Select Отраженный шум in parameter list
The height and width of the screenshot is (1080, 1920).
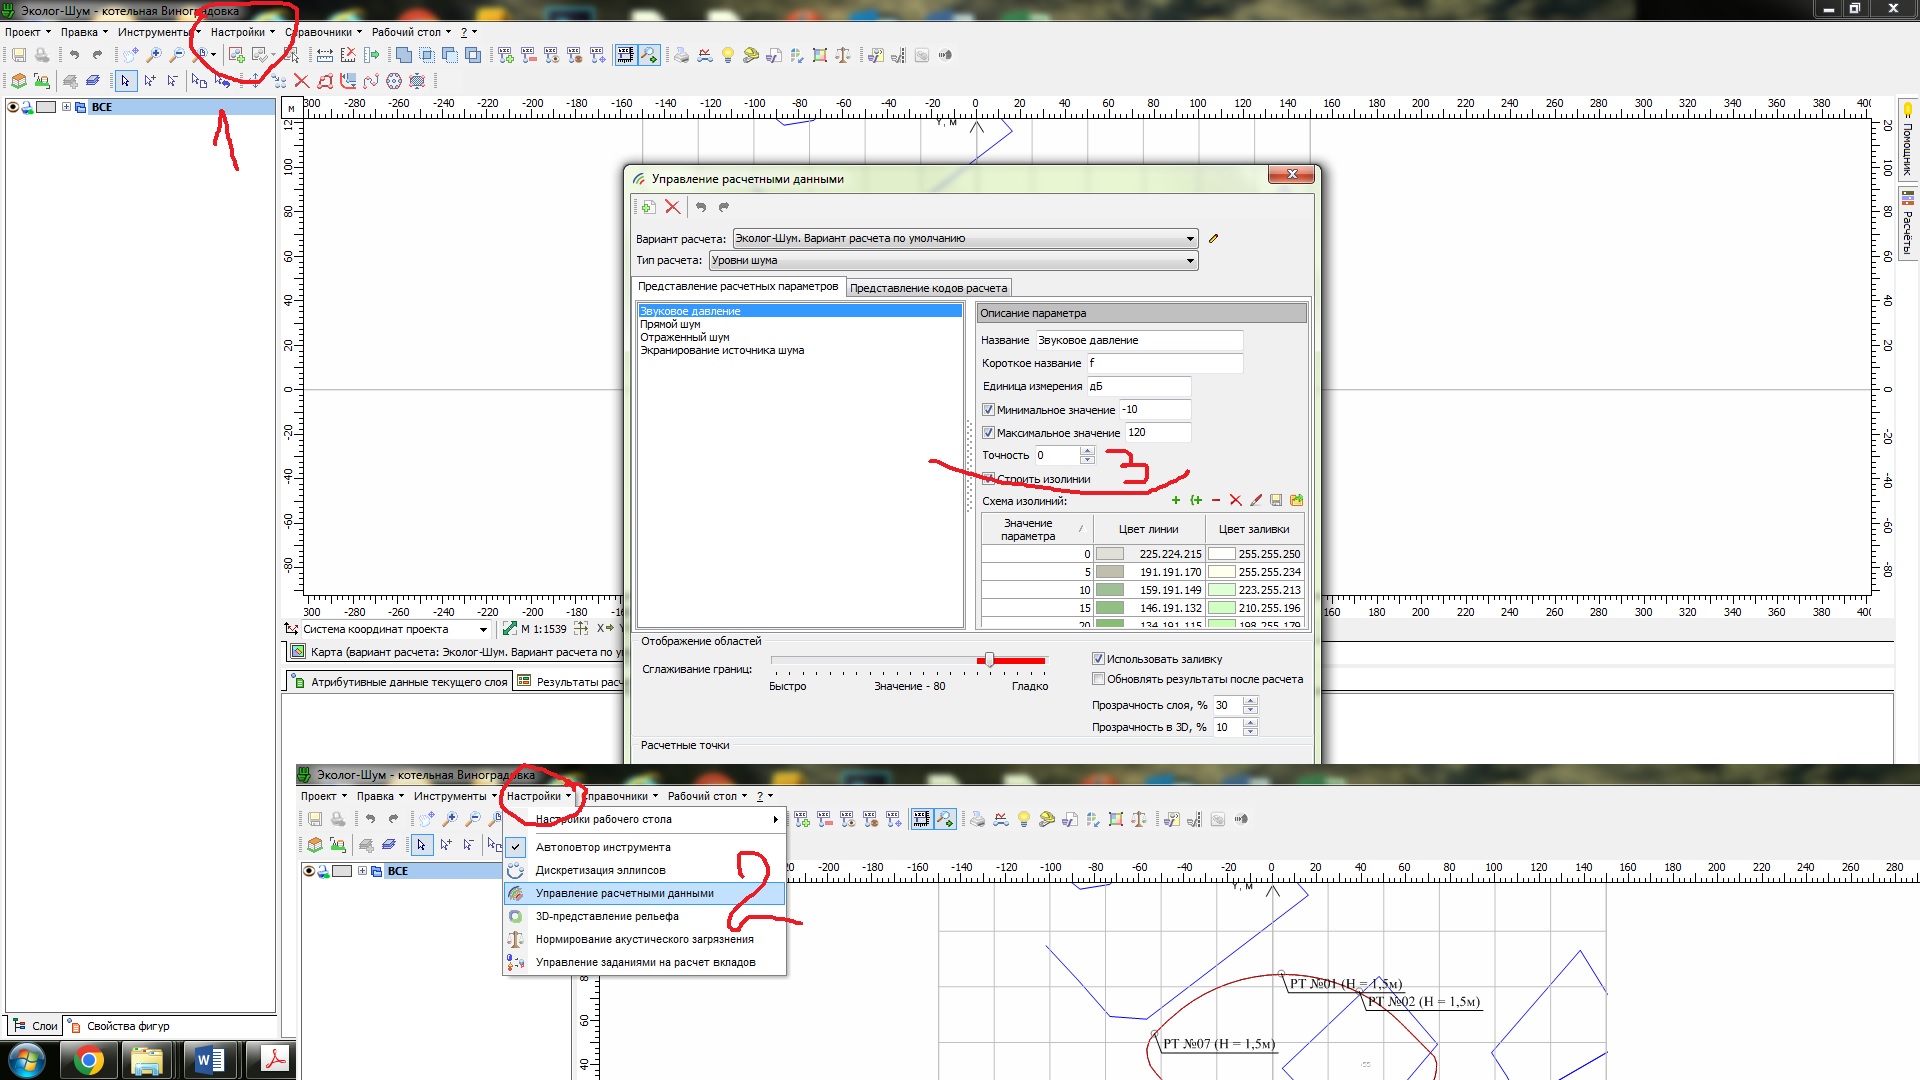tap(685, 337)
